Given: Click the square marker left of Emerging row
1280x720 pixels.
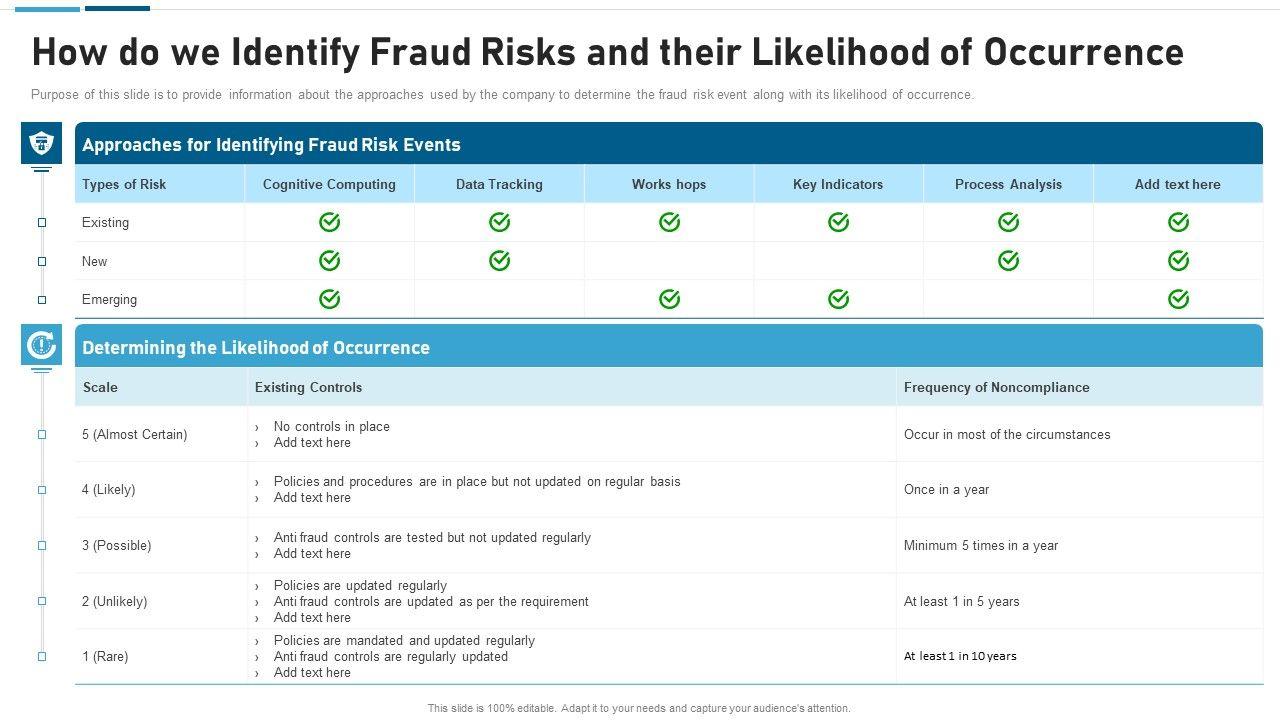Looking at the screenshot, I should pyautogui.click(x=42, y=300).
